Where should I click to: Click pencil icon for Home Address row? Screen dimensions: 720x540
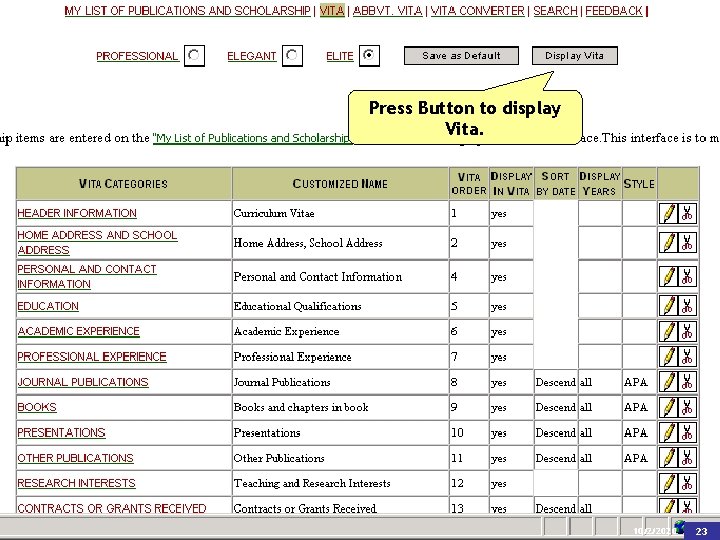coord(668,242)
